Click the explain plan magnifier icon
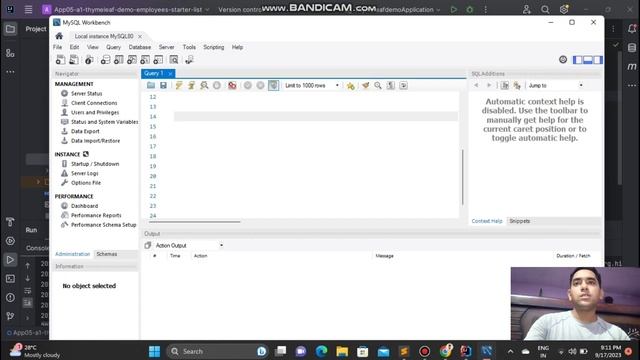Viewport: 640px width, 360px height. pyautogui.click(x=204, y=85)
